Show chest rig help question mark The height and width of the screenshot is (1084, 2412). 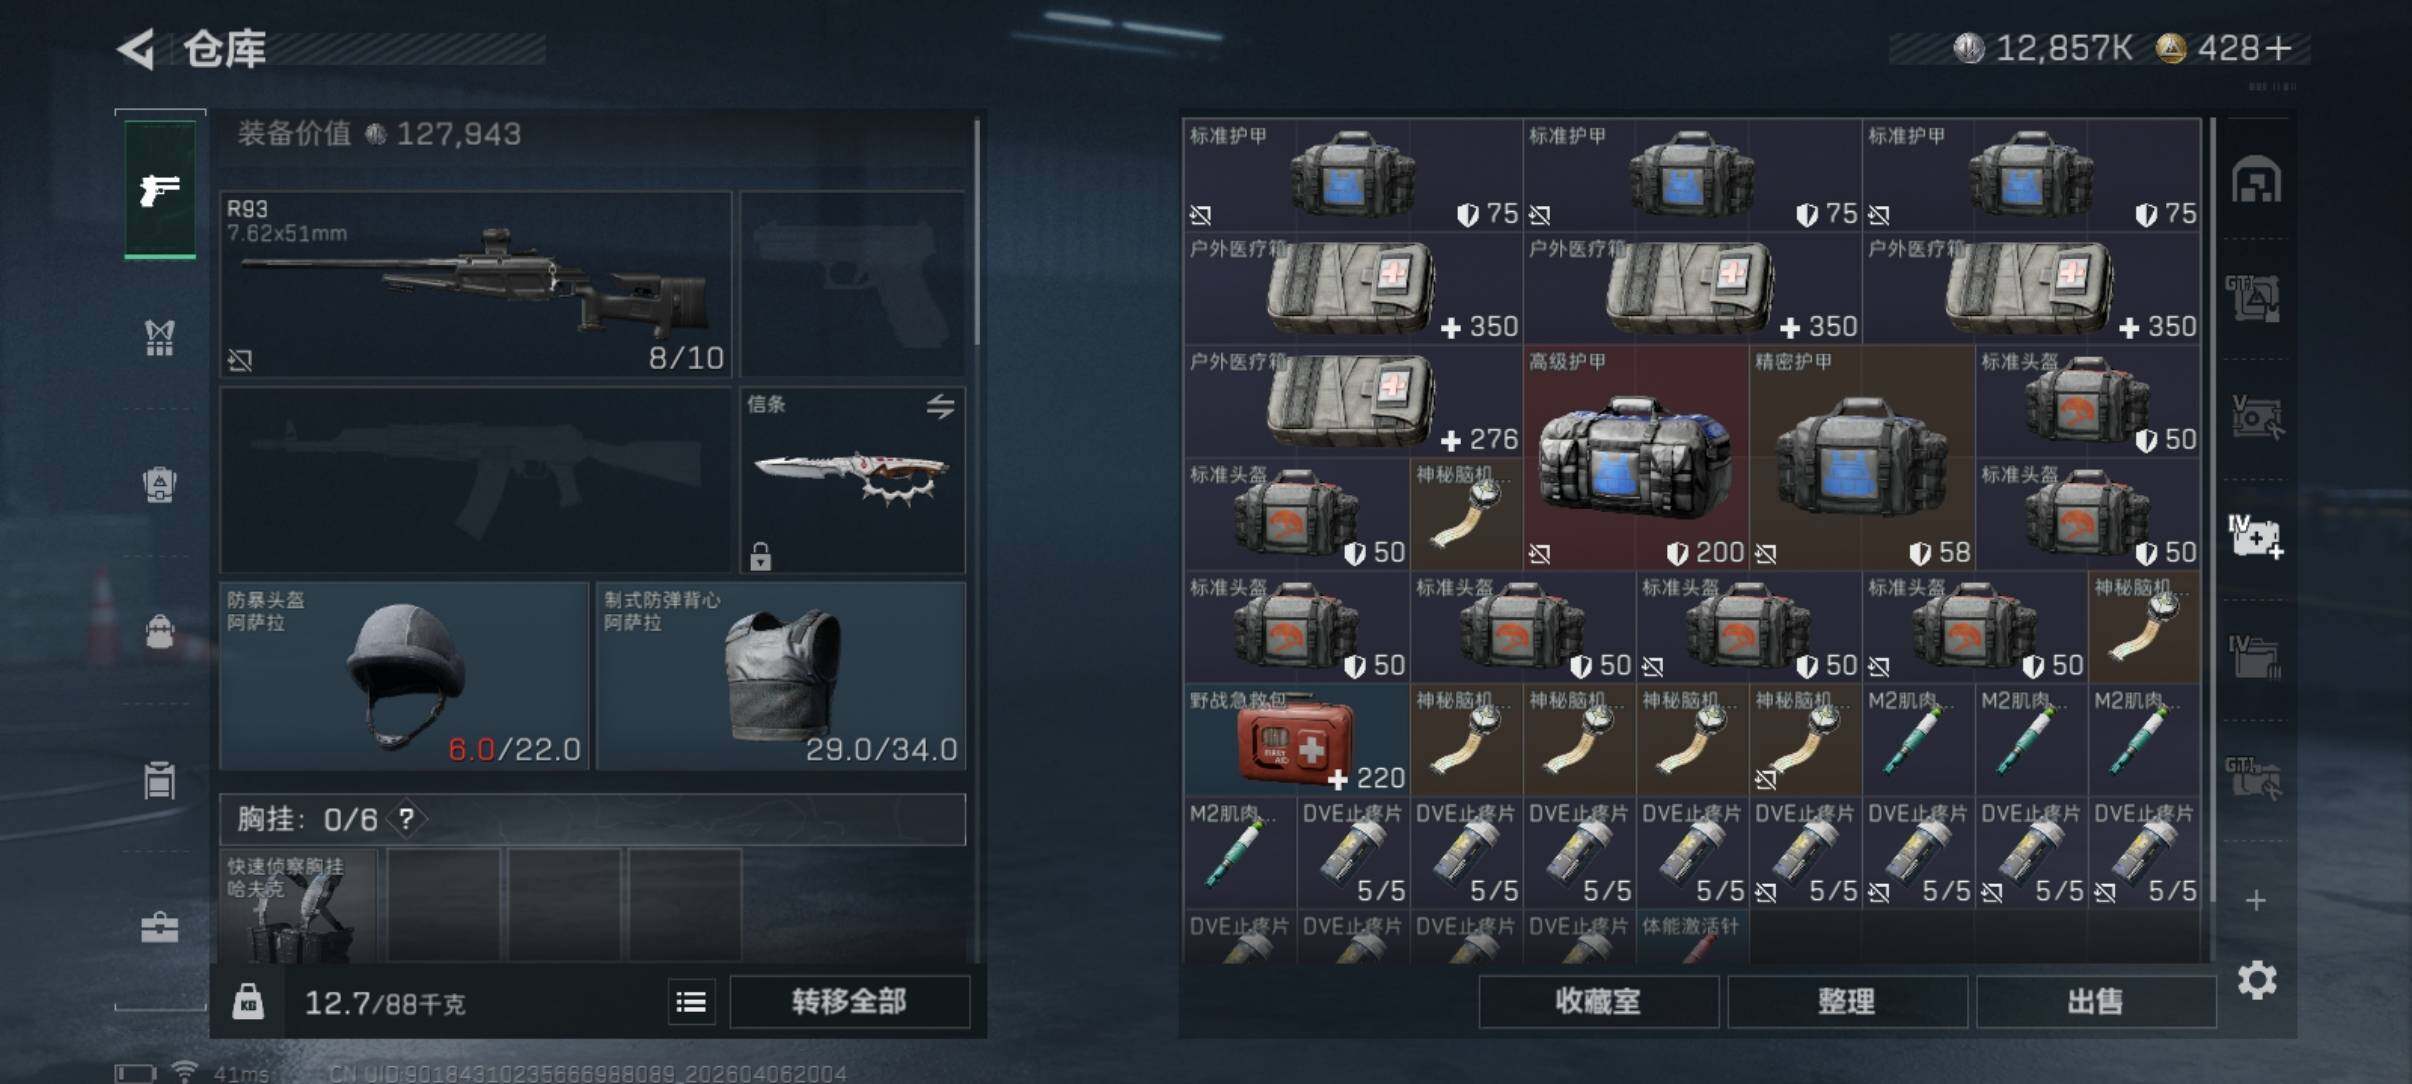pyautogui.click(x=406, y=820)
